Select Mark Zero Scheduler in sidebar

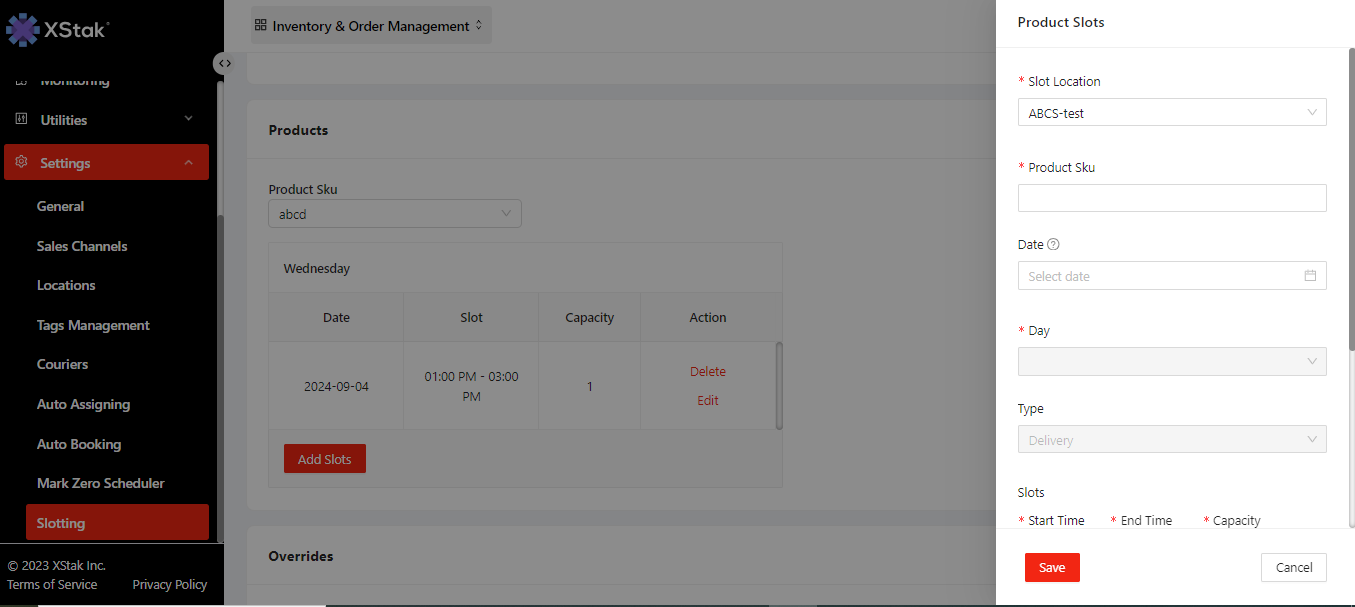pyautogui.click(x=100, y=483)
